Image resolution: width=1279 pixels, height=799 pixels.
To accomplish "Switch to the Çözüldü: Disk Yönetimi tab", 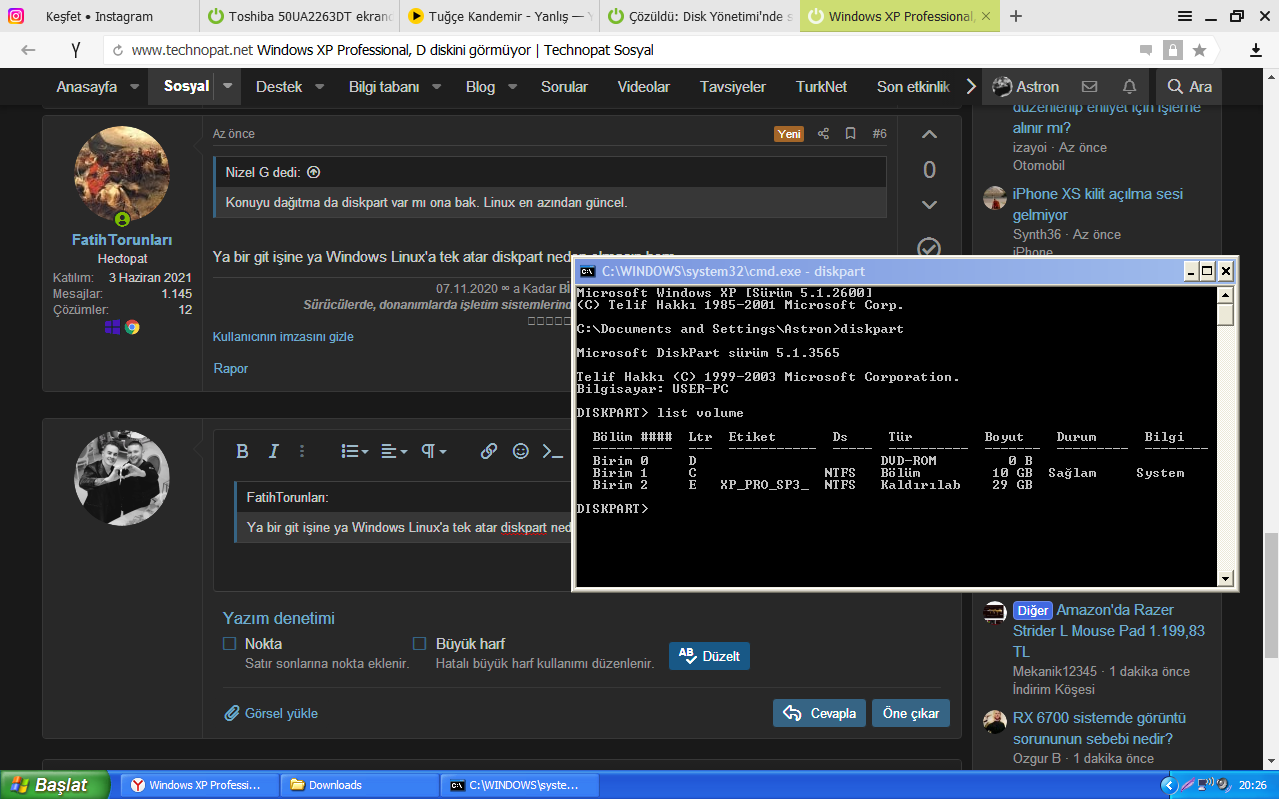I will (x=699, y=16).
